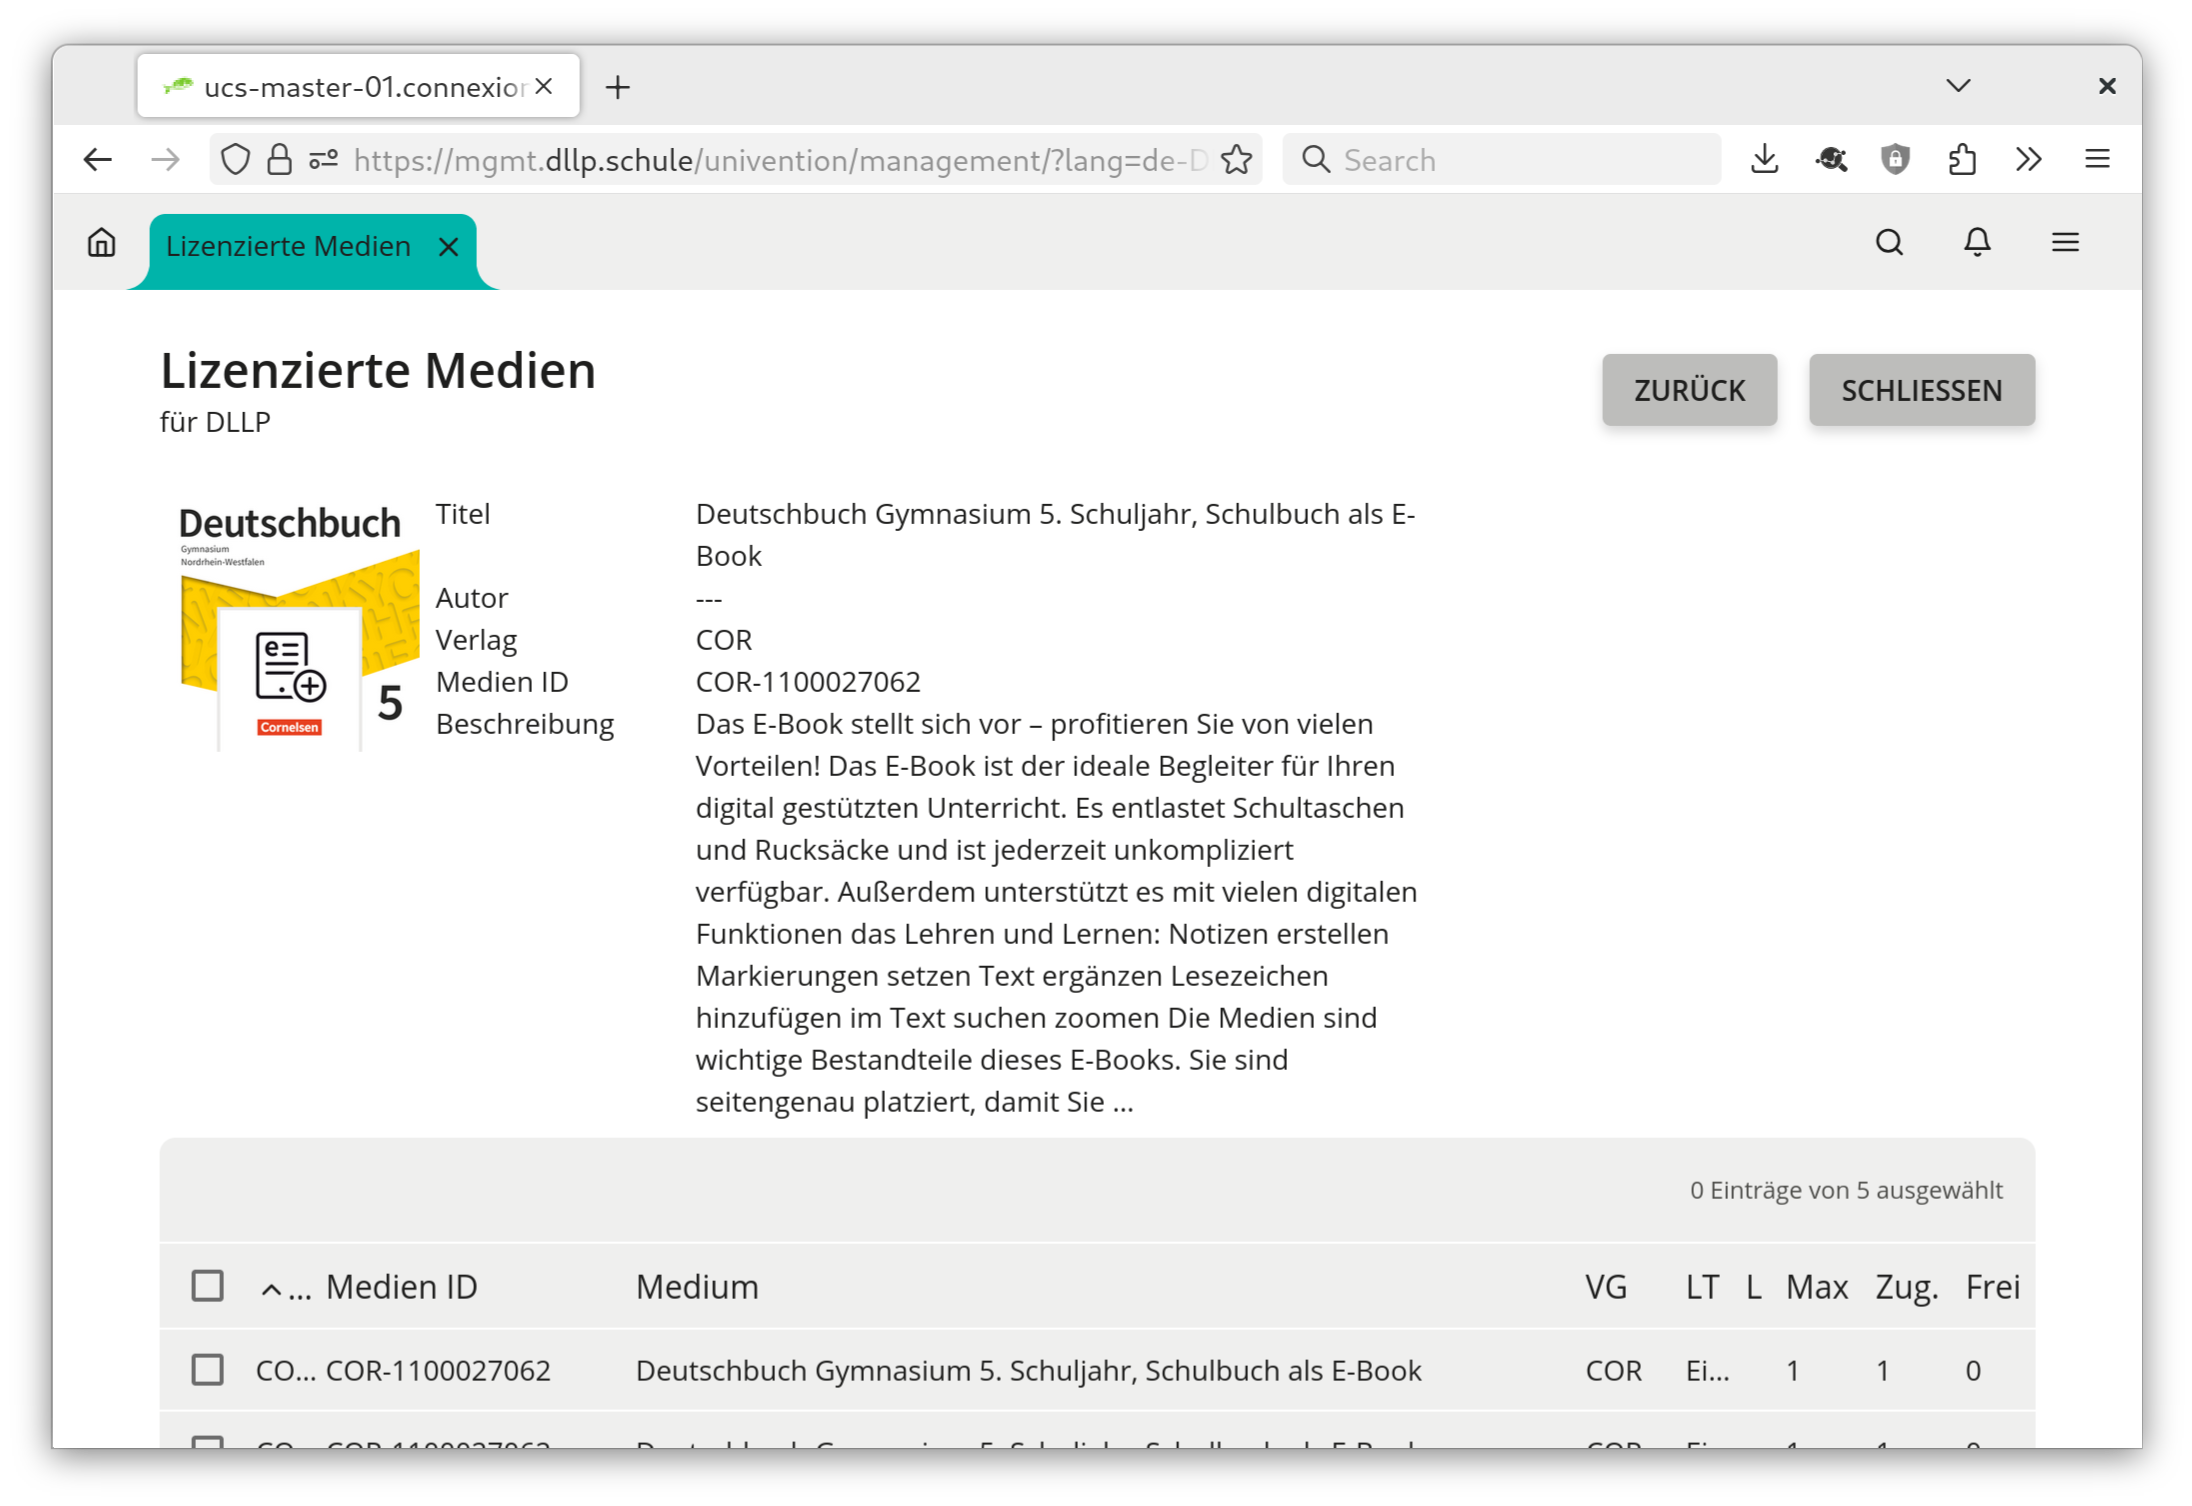This screenshot has width=2192, height=1506.
Task: Select the Lizenzierte Medien tab
Action: [x=288, y=247]
